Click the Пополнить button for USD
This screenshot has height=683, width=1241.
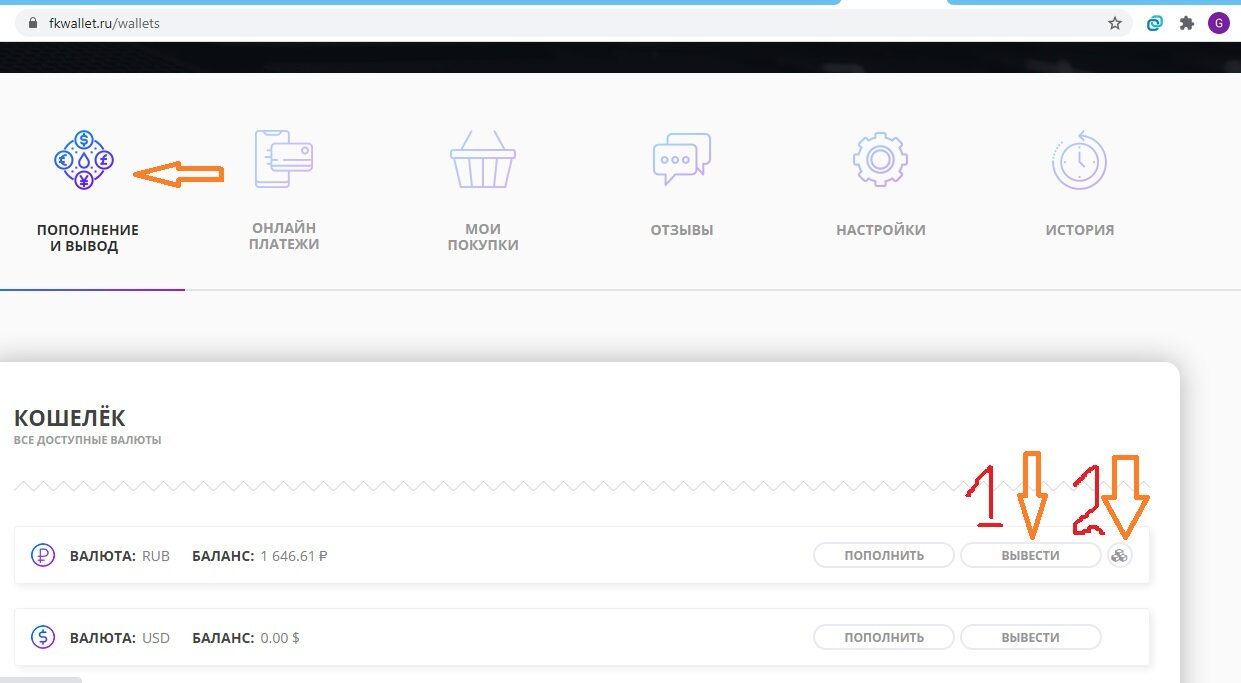point(884,637)
